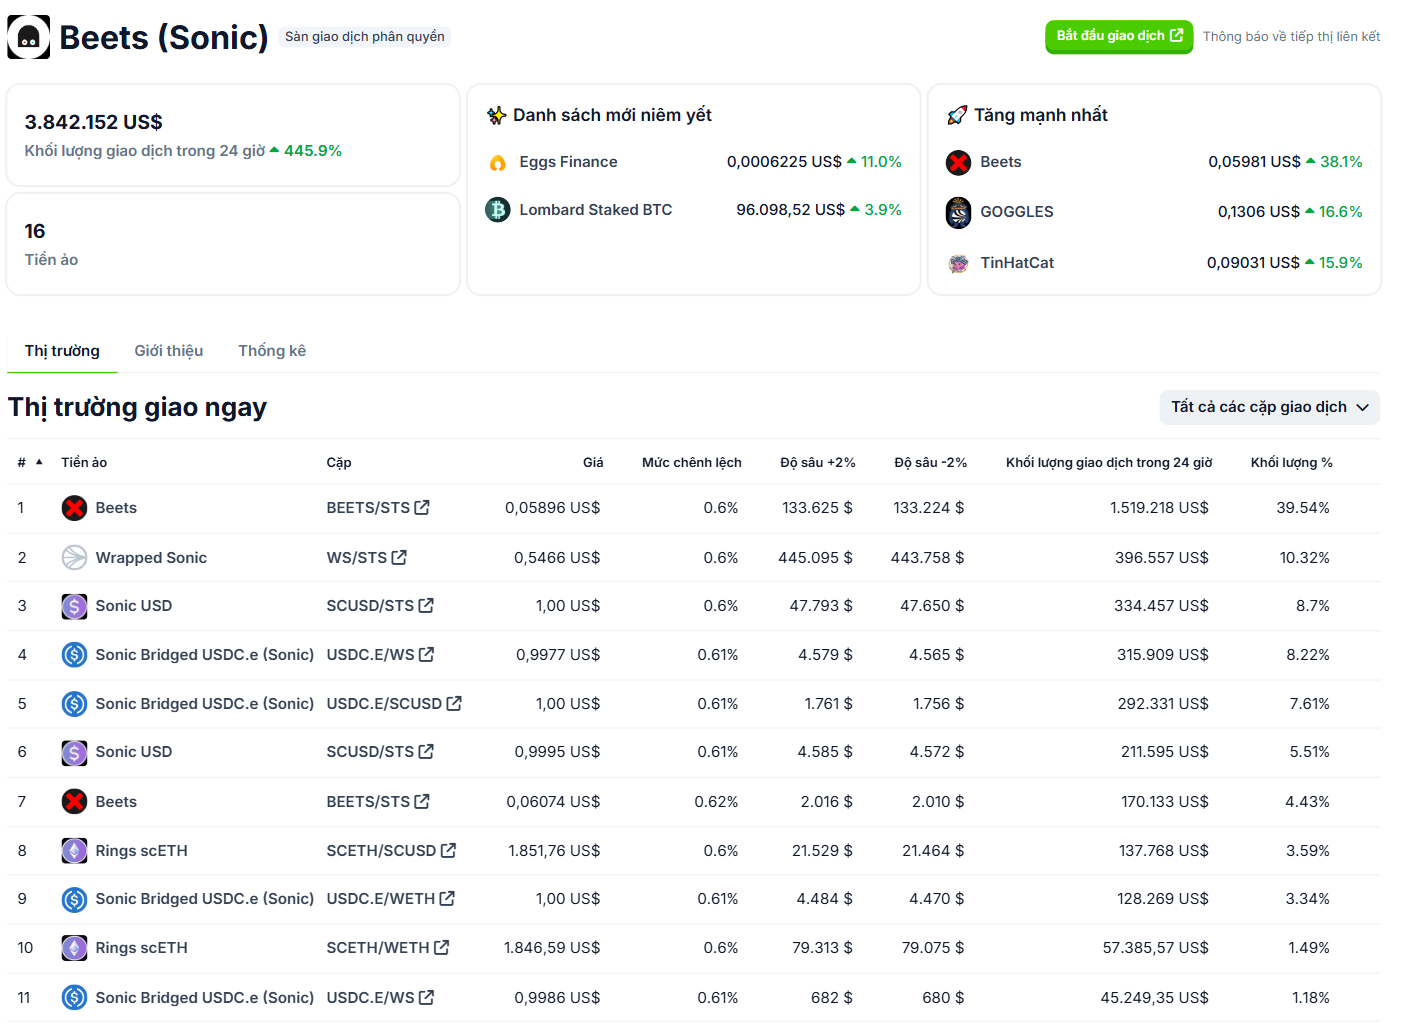The height and width of the screenshot is (1029, 1401).
Task: Click USDC.e coin icon in row 5
Action: point(74,704)
